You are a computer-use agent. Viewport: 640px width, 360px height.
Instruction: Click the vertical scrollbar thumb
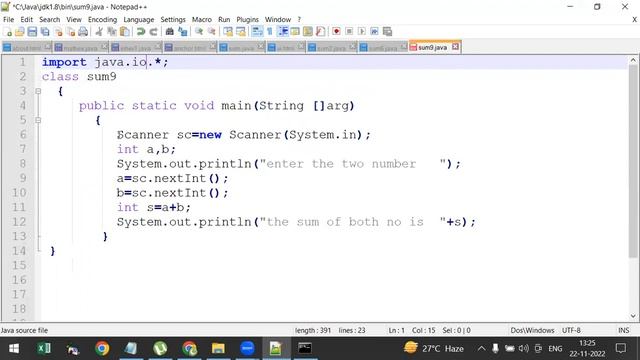[633, 161]
